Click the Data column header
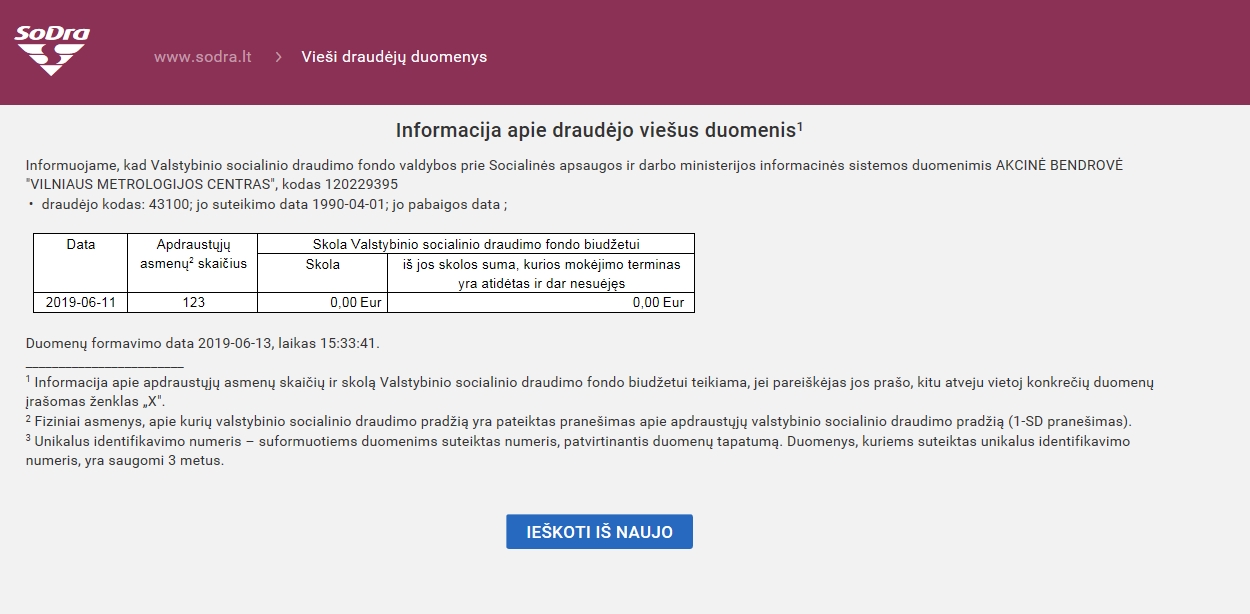Image resolution: width=1250 pixels, height=614 pixels. point(81,244)
